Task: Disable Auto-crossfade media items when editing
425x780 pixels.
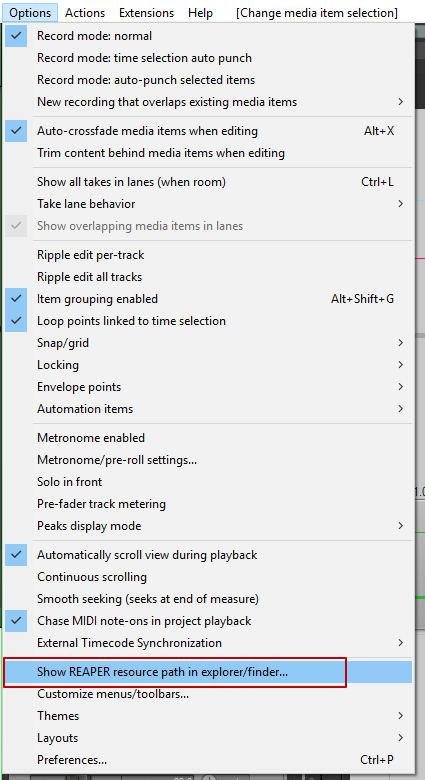Action: click(208, 131)
